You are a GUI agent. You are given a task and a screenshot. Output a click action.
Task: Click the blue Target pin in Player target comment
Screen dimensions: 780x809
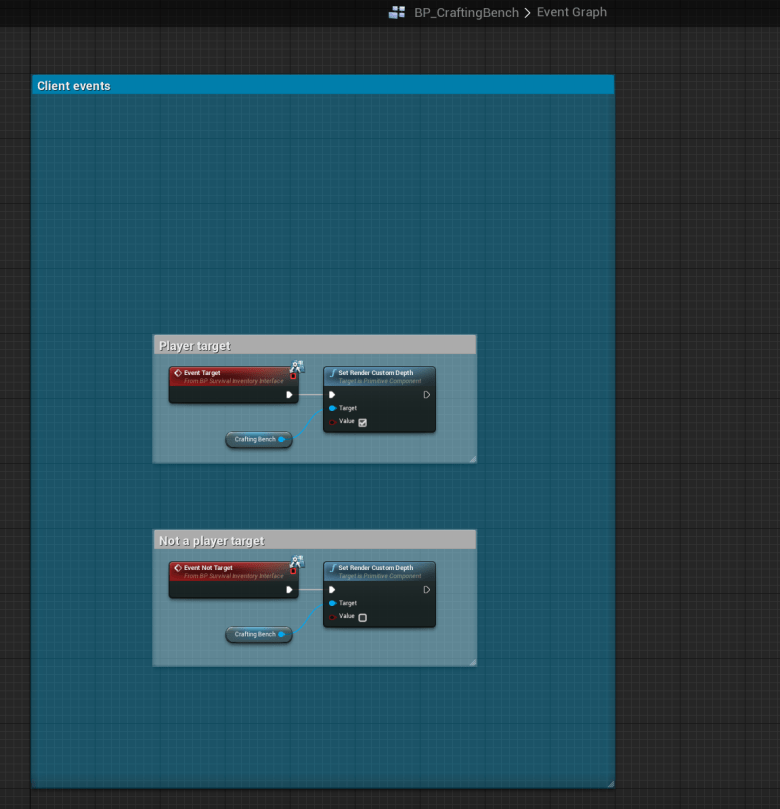(x=332, y=408)
